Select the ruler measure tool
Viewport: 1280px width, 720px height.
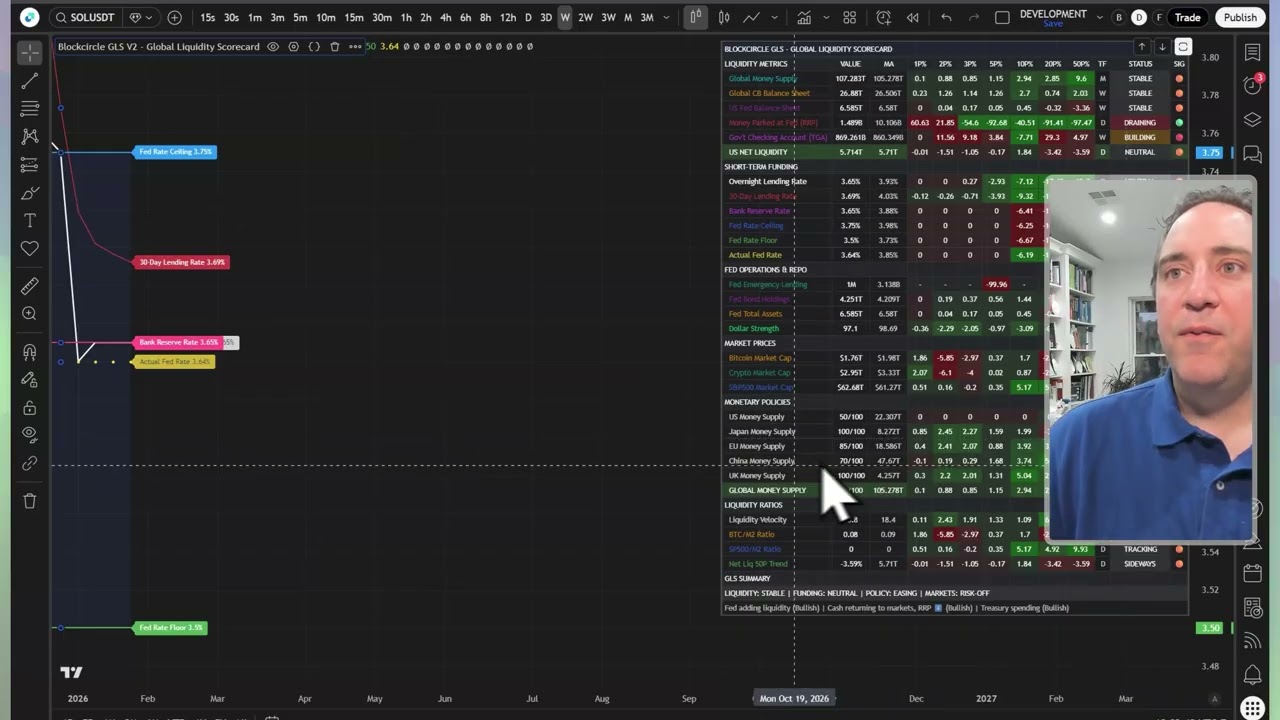pos(30,286)
